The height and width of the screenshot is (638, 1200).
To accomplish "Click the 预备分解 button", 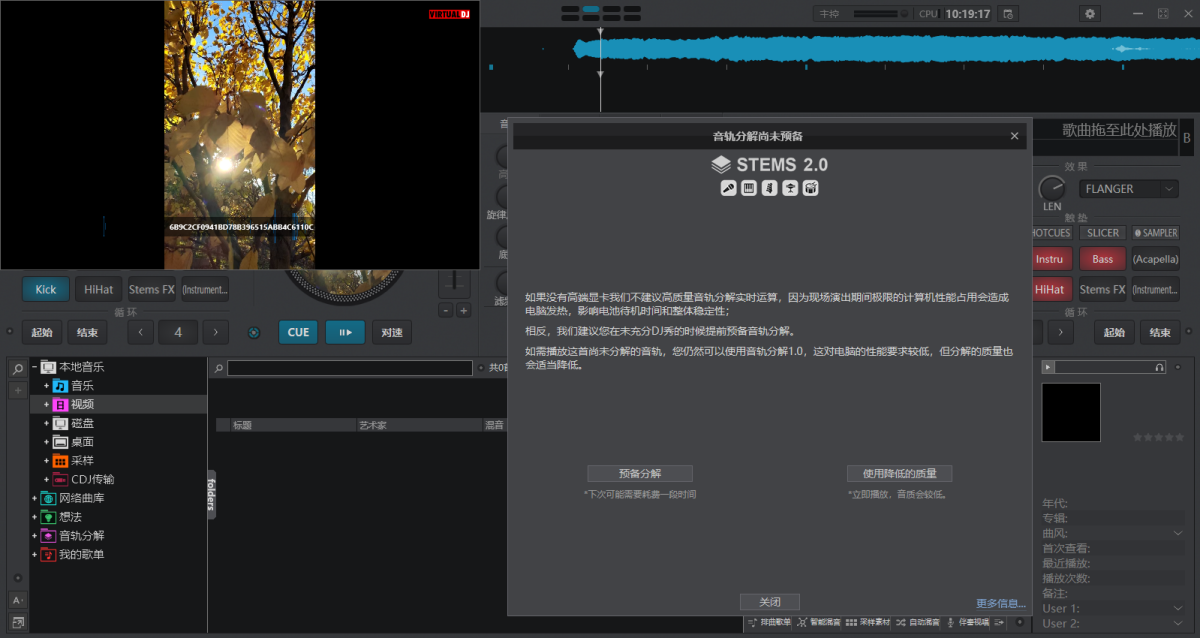I will (640, 473).
